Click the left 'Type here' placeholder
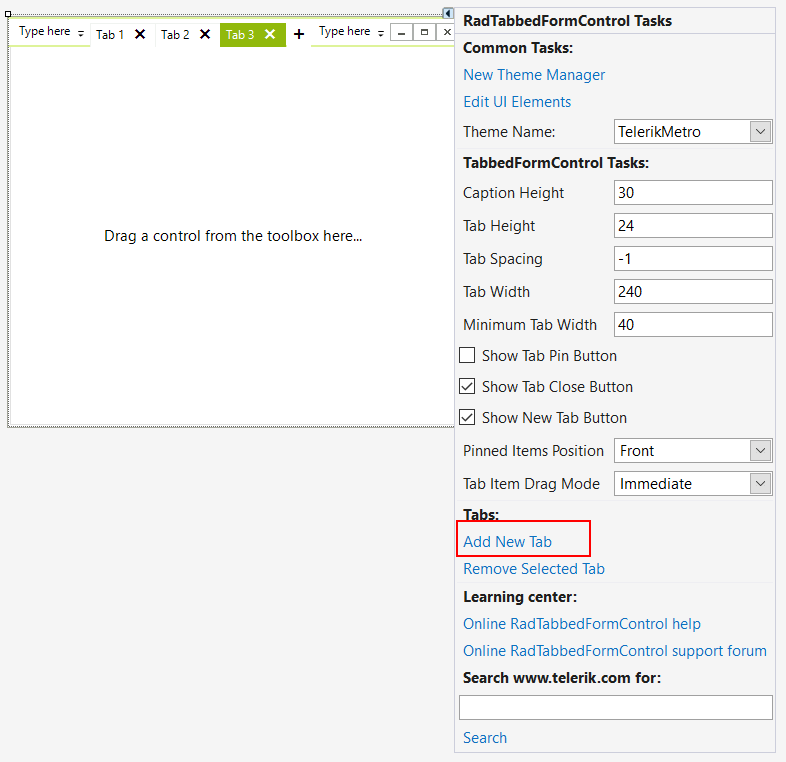 point(45,31)
